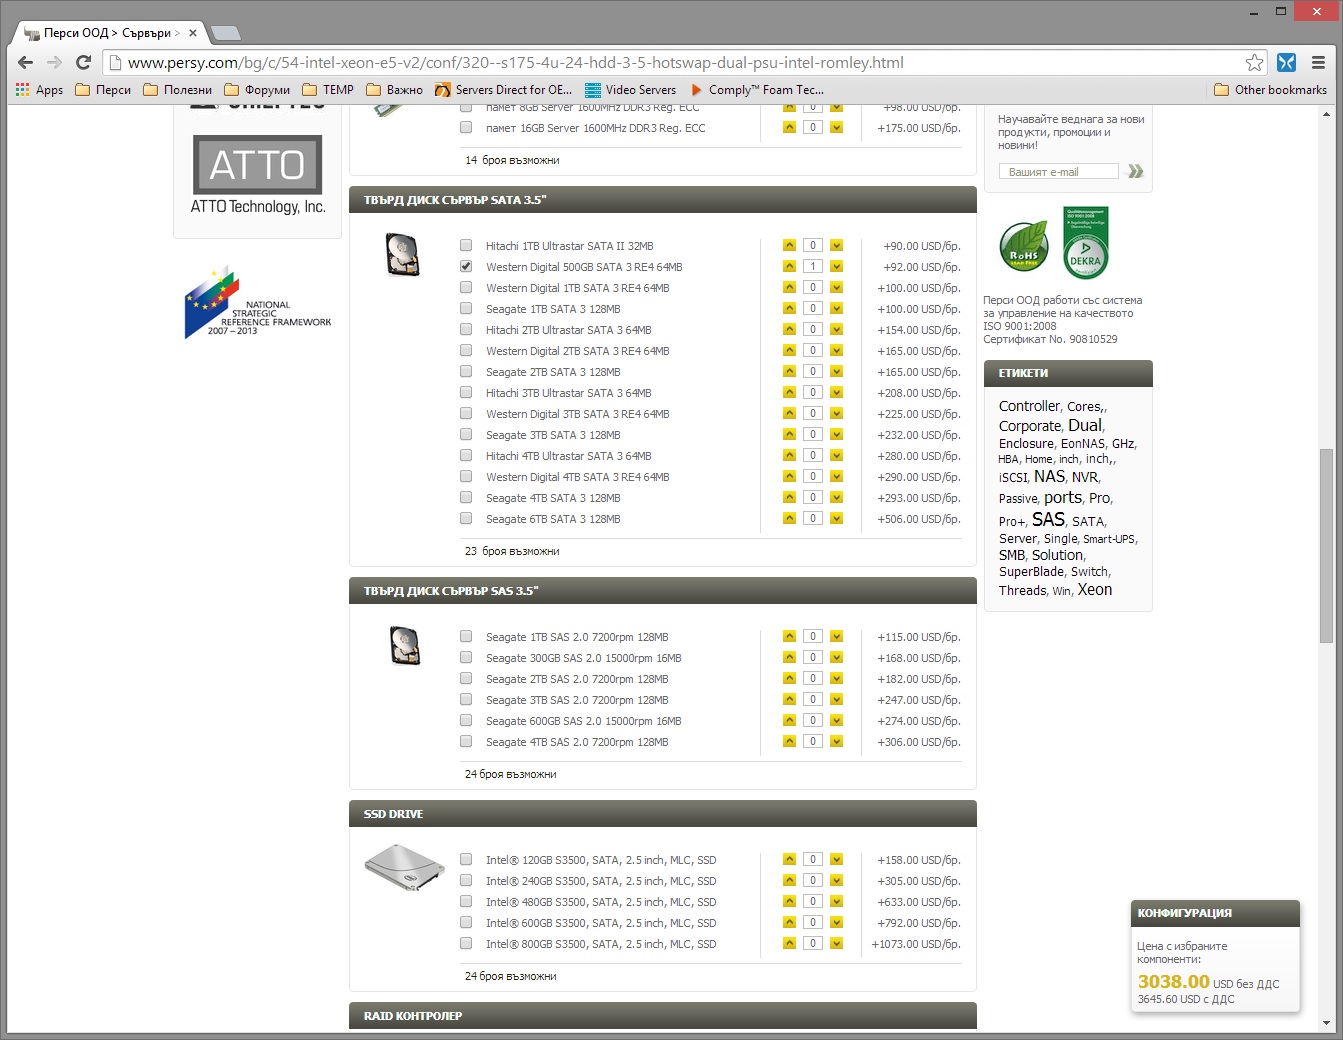This screenshot has height=1040, width=1343.
Task: Check Intel 600GB S3500 SSD checkbox
Action: (466, 922)
